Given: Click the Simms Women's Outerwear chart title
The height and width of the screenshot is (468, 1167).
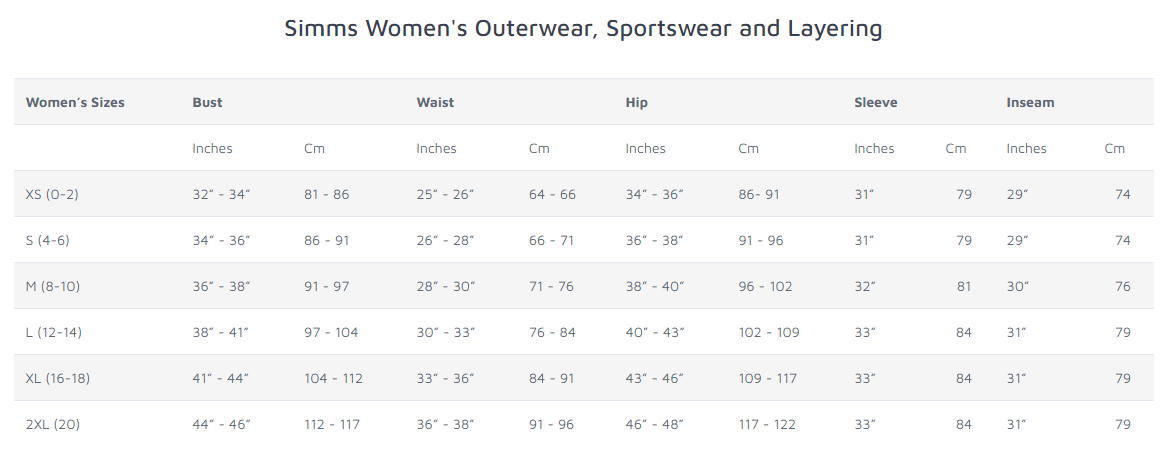Looking at the screenshot, I should click(583, 28).
